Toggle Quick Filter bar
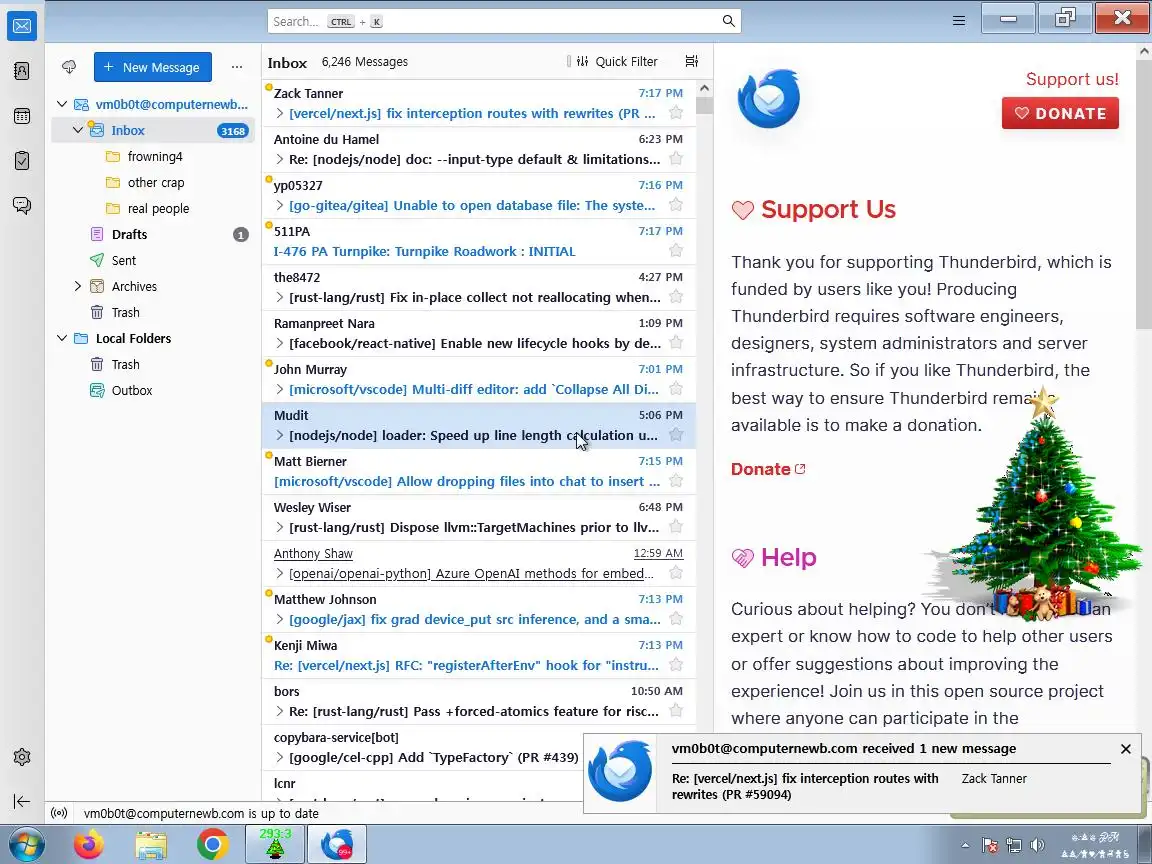Image resolution: width=1152 pixels, height=864 pixels. coord(617,62)
